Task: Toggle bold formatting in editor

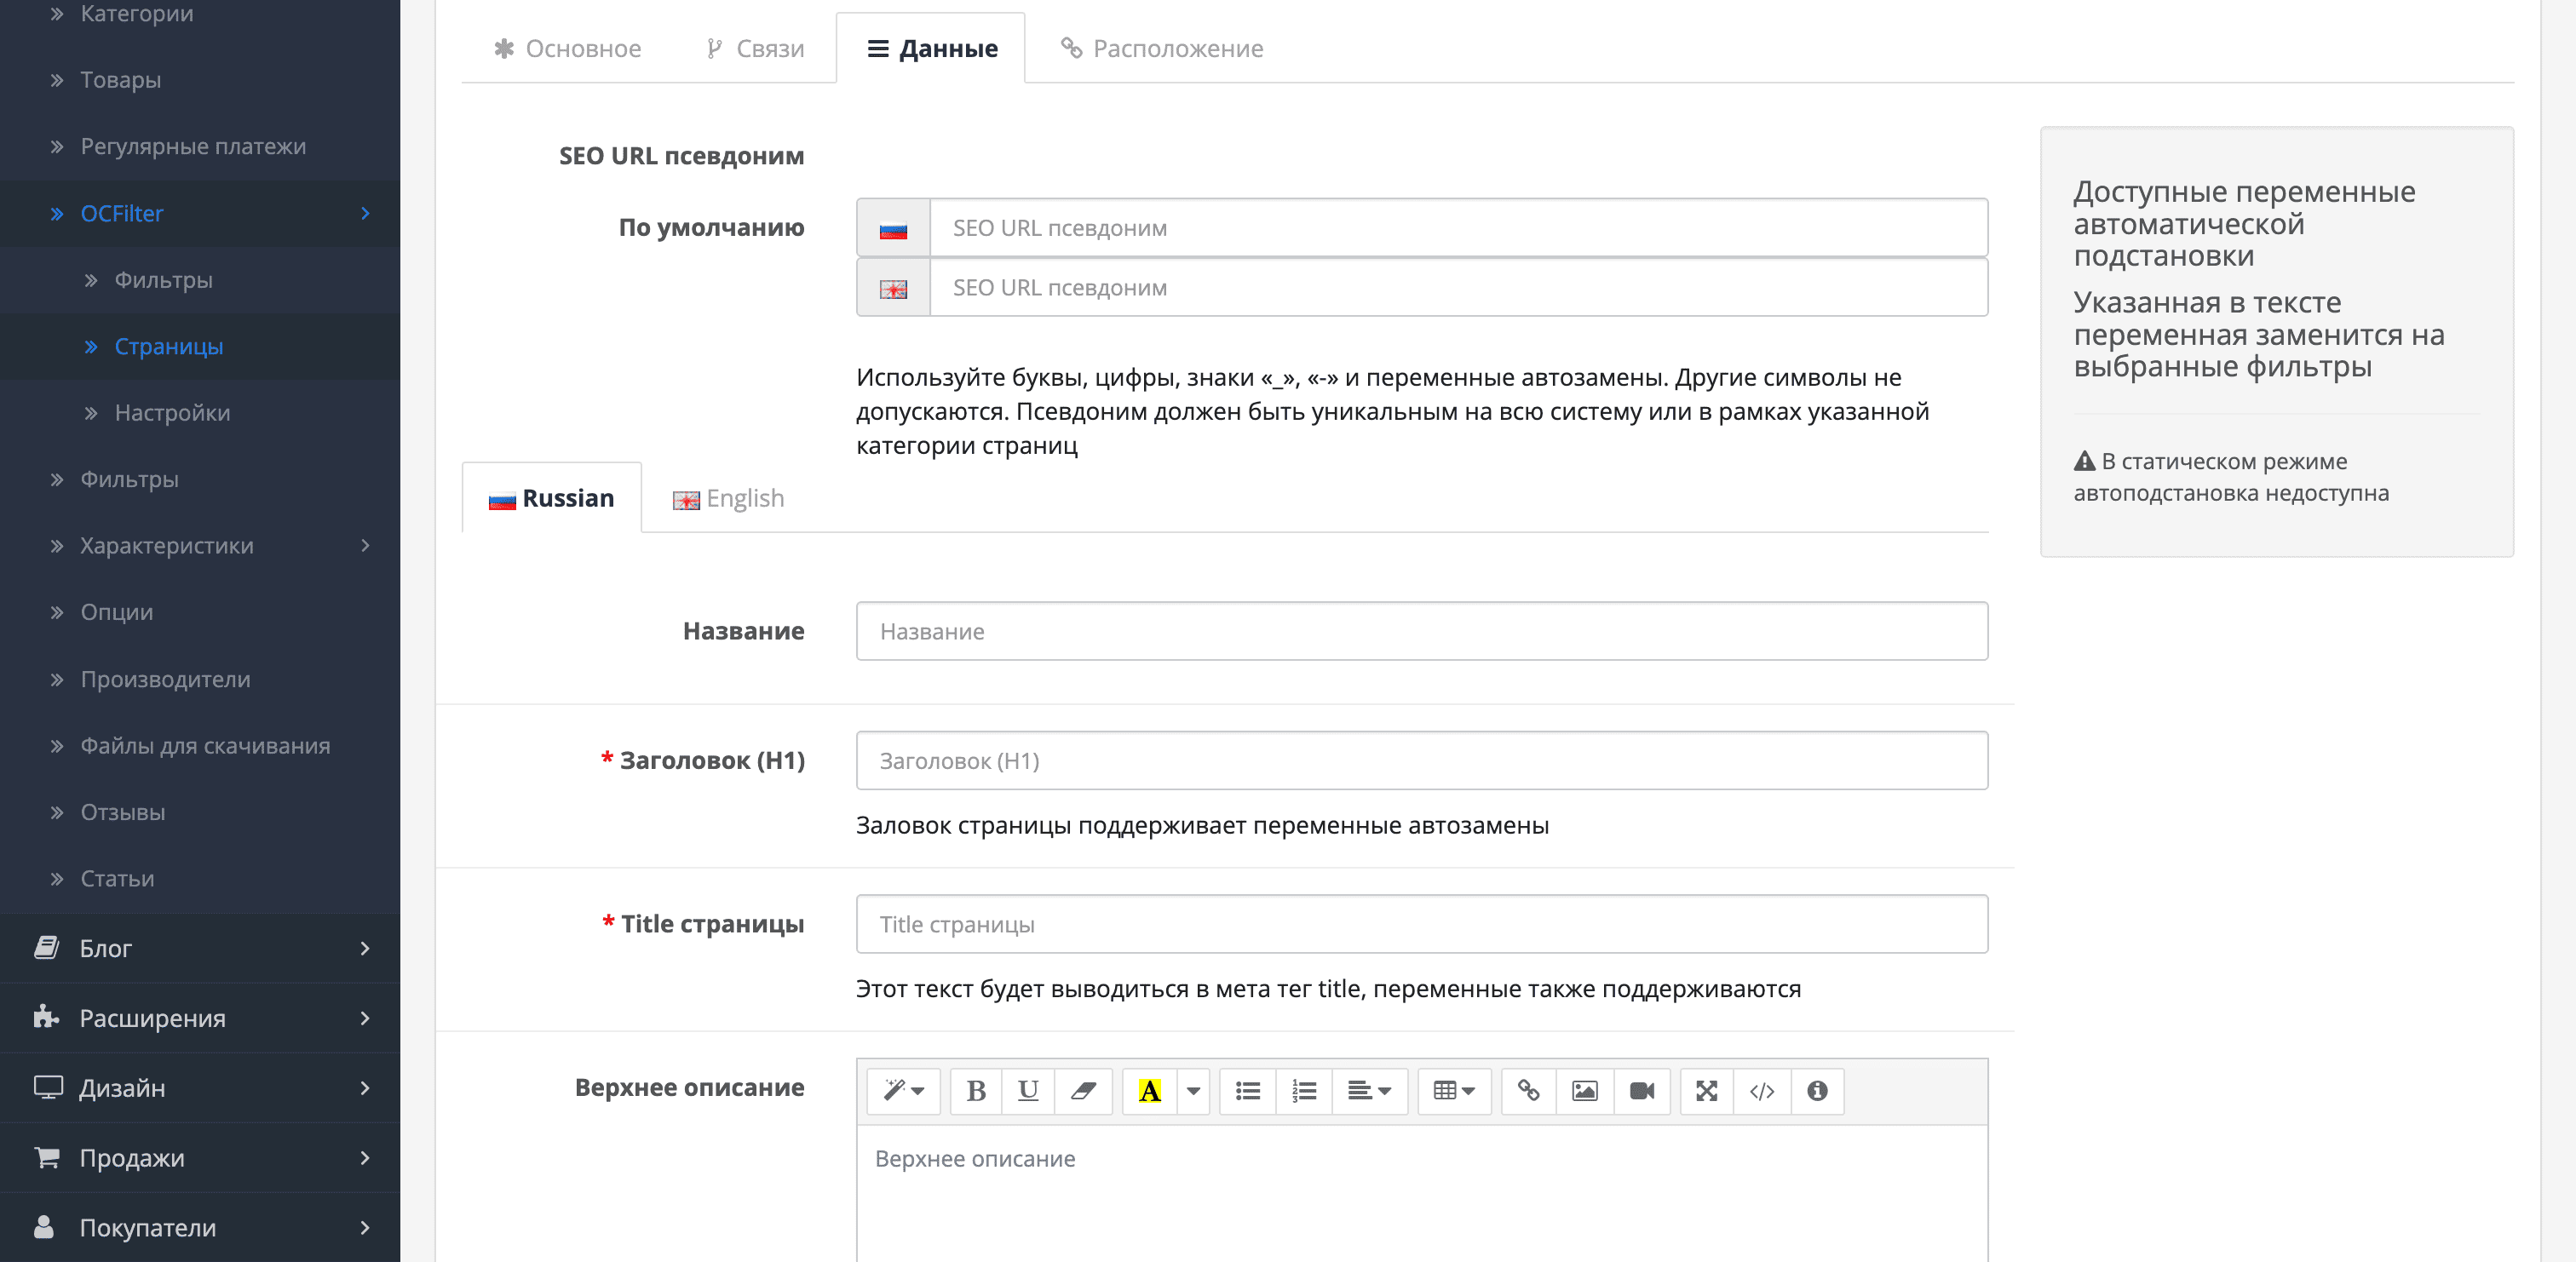Action: coord(976,1090)
